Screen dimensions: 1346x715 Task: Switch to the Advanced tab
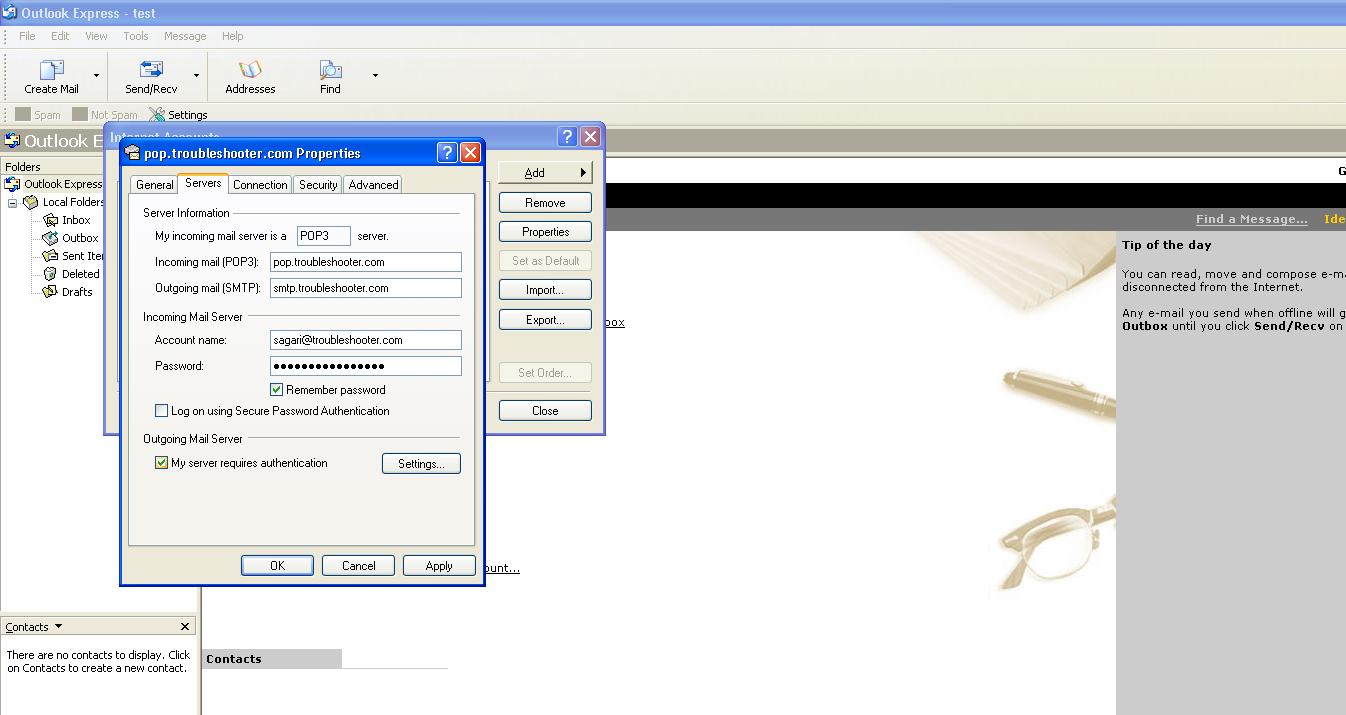[x=372, y=184]
